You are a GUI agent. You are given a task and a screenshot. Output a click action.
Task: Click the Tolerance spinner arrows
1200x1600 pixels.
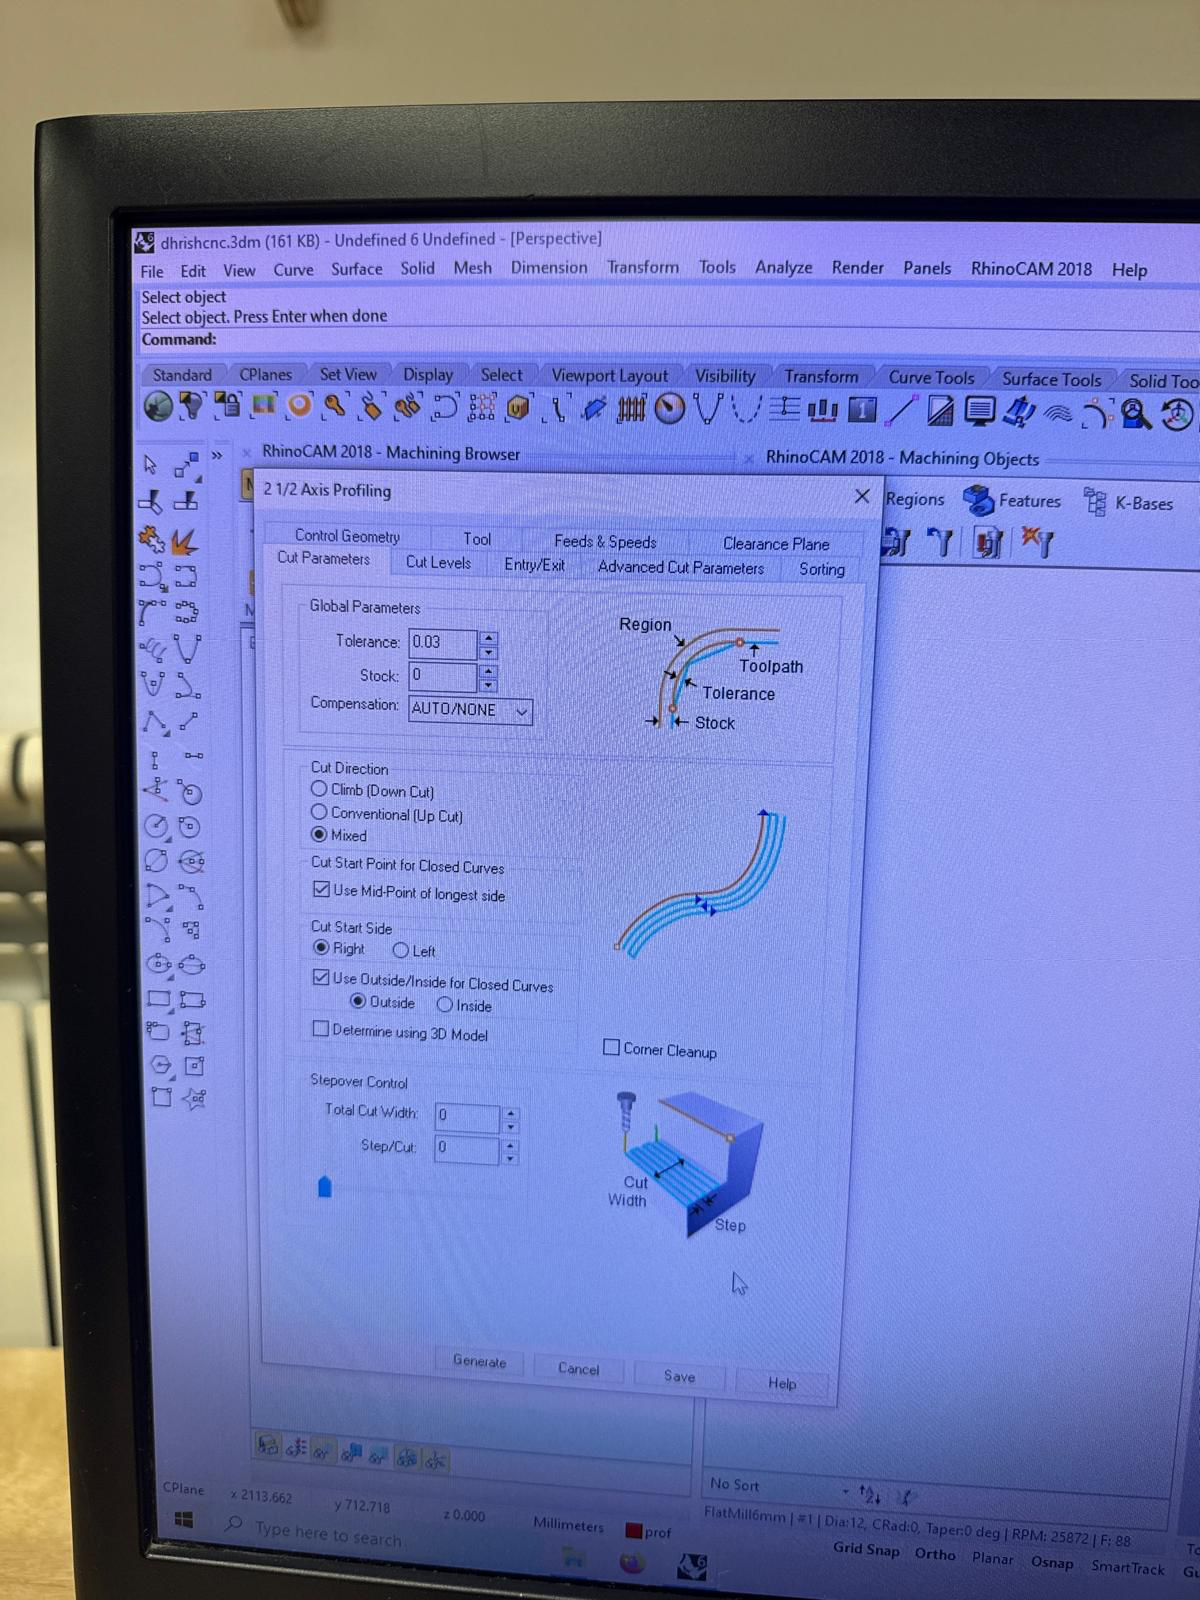488,644
